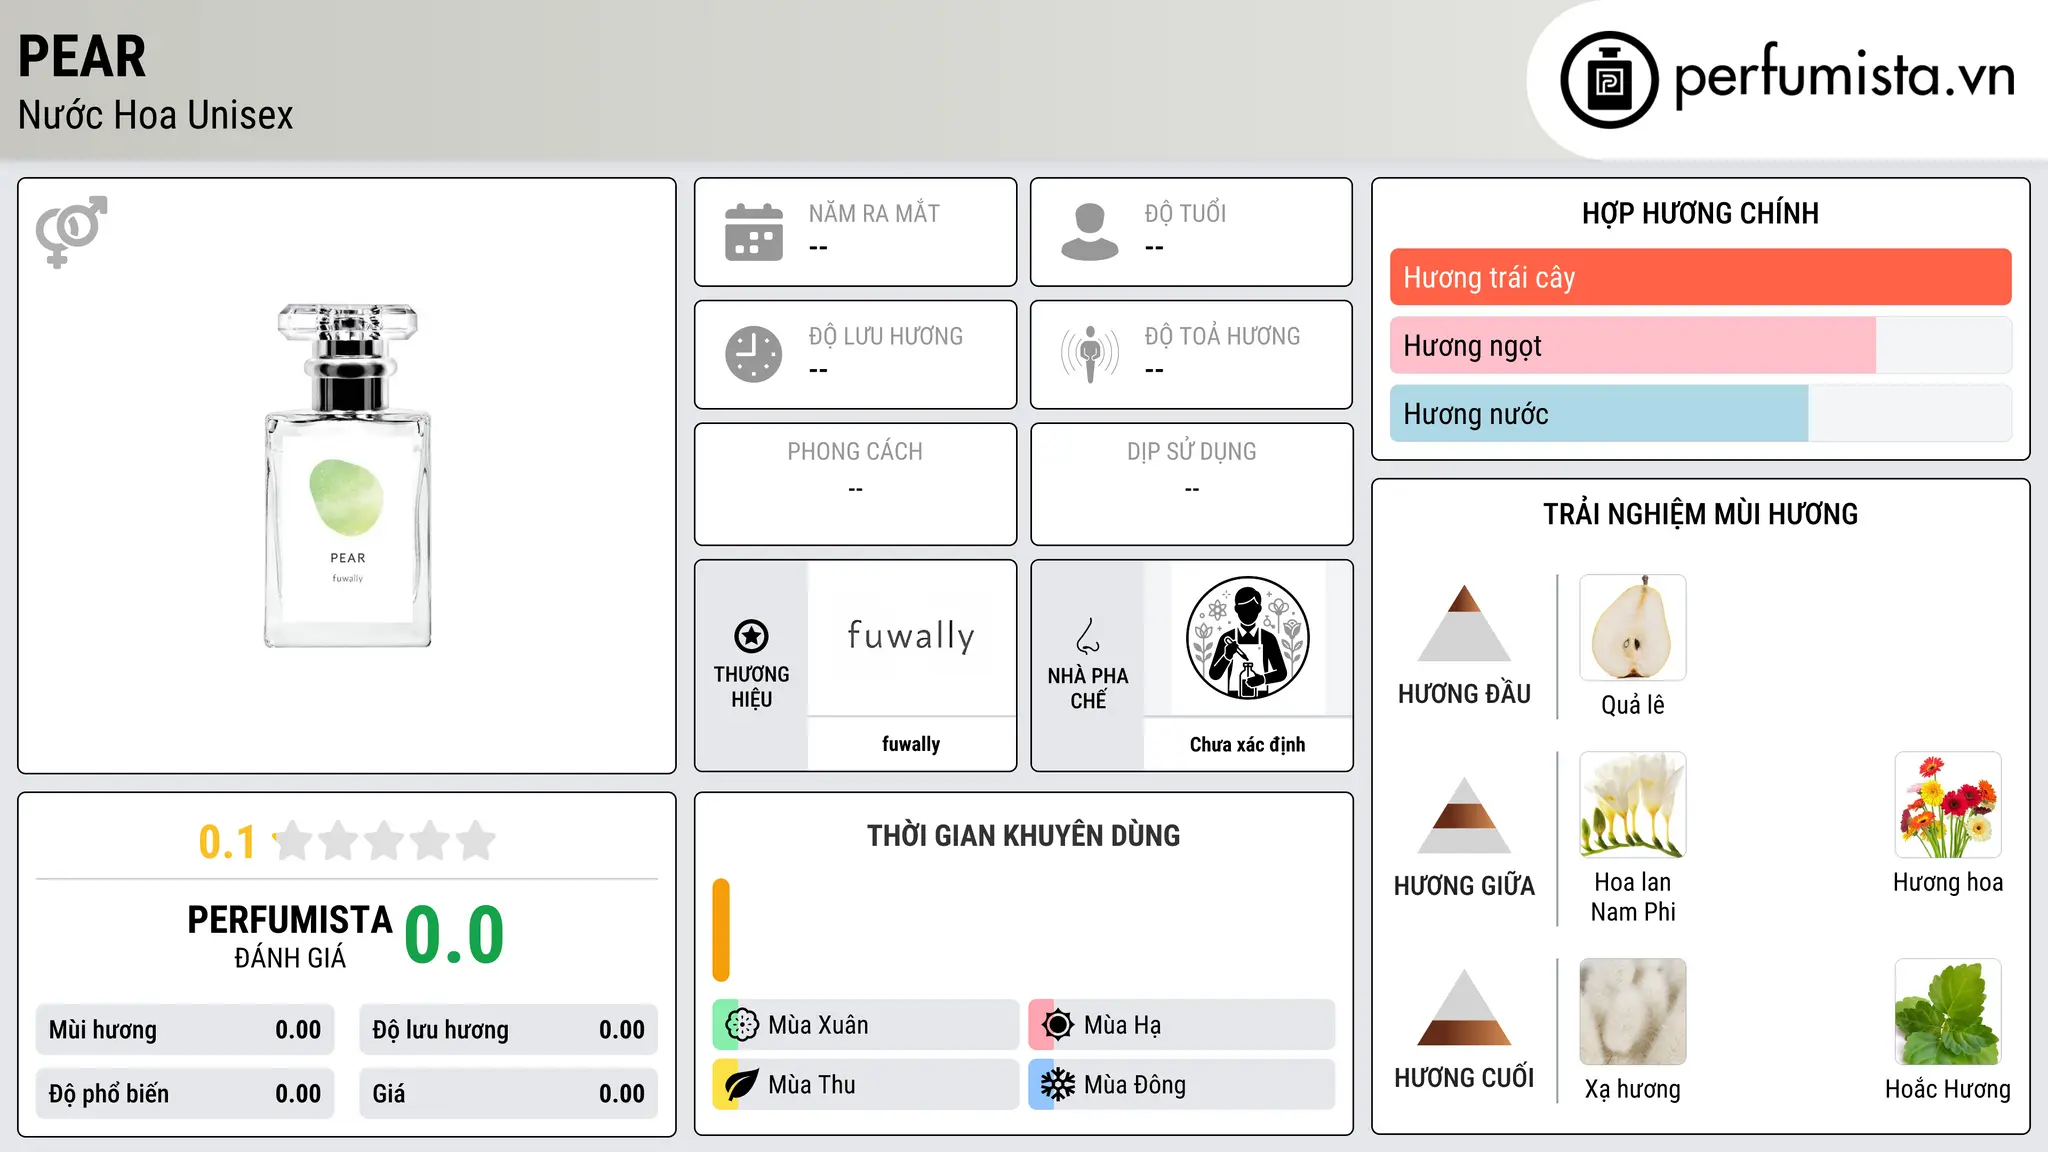
Task: Click the Hương trái cây accord bar
Action: click(x=1701, y=277)
